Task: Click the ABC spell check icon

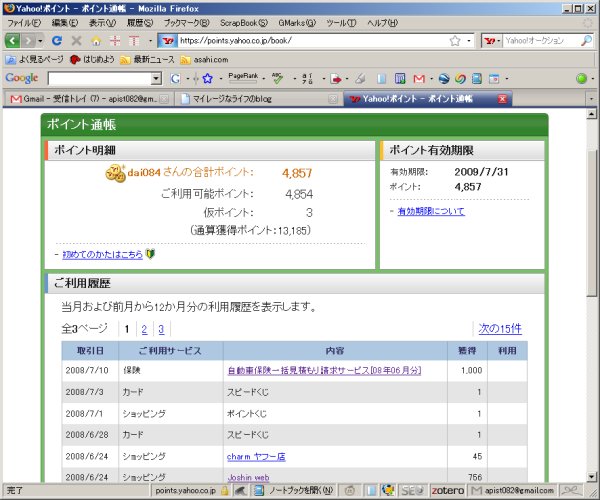Action: pos(277,78)
